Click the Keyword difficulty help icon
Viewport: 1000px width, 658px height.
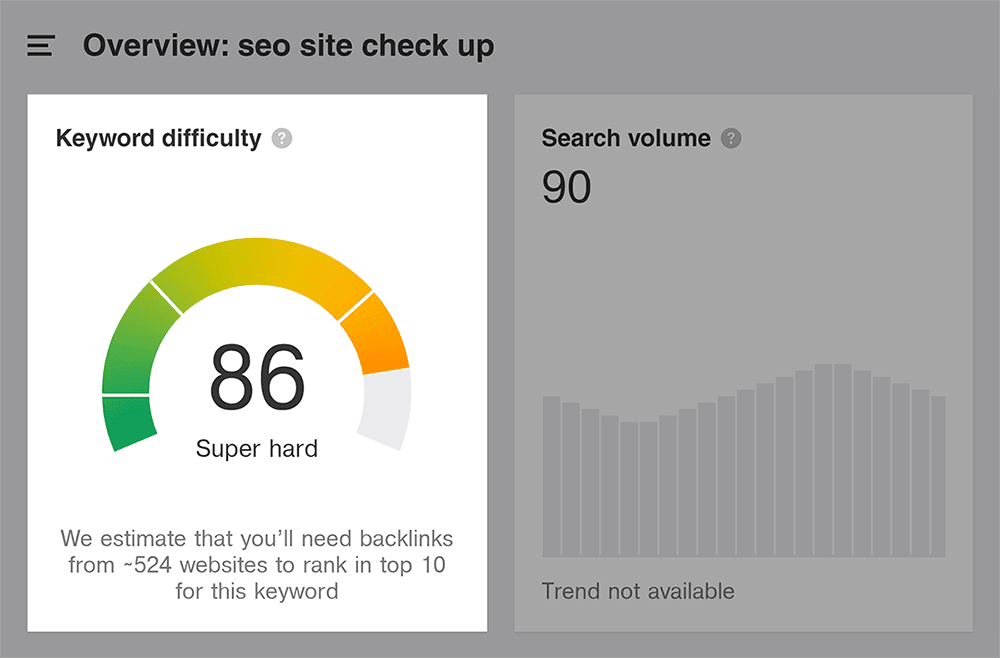pos(282,139)
